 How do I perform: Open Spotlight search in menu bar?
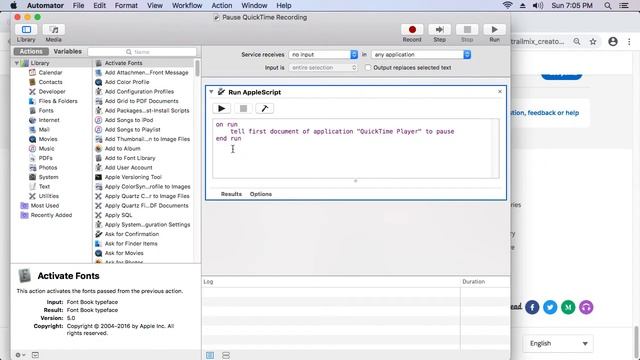coord(608,5)
